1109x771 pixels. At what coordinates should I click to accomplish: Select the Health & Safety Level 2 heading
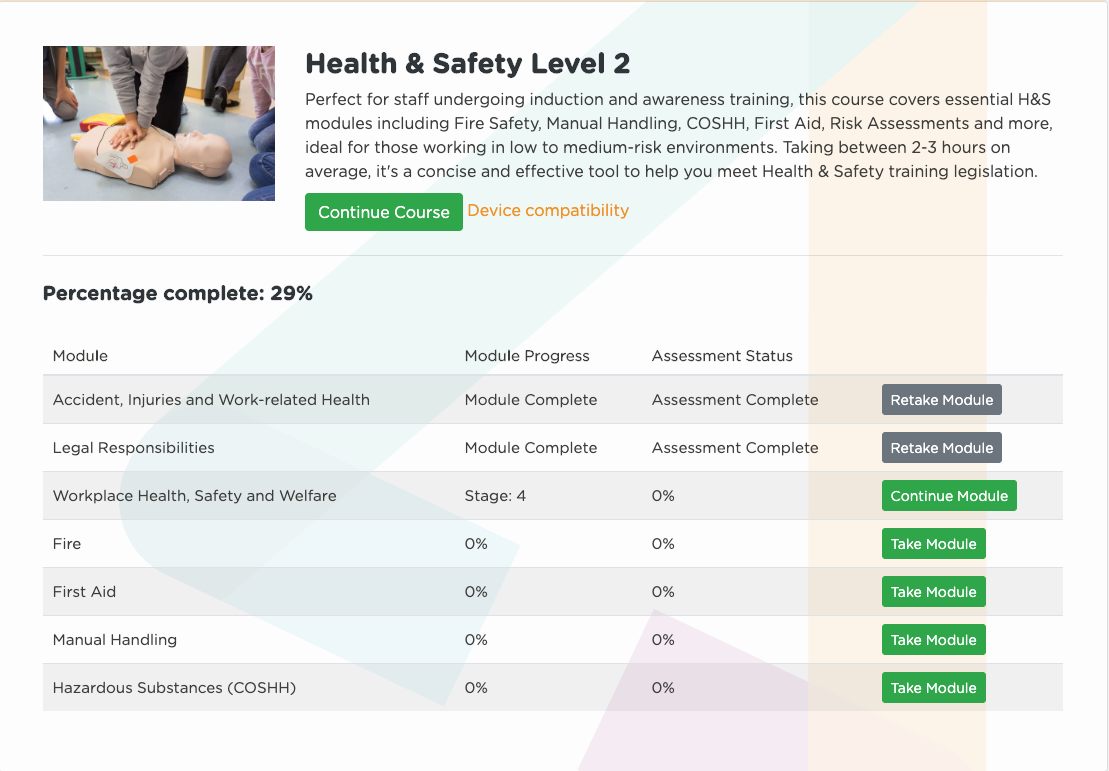468,64
